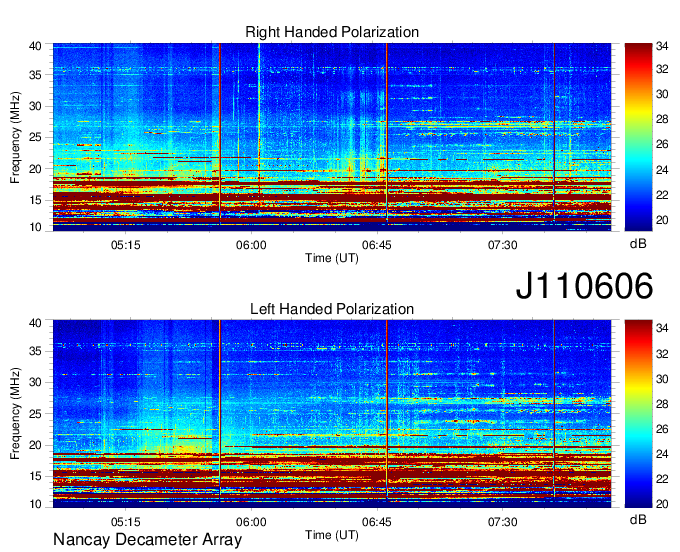680x552 pixels.
Task: Select the large "J110606" observation label
Action: [584, 285]
